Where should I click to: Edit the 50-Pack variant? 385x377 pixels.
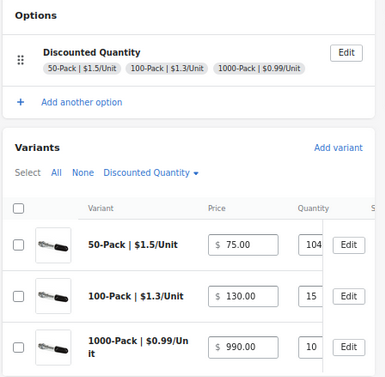[x=349, y=245]
